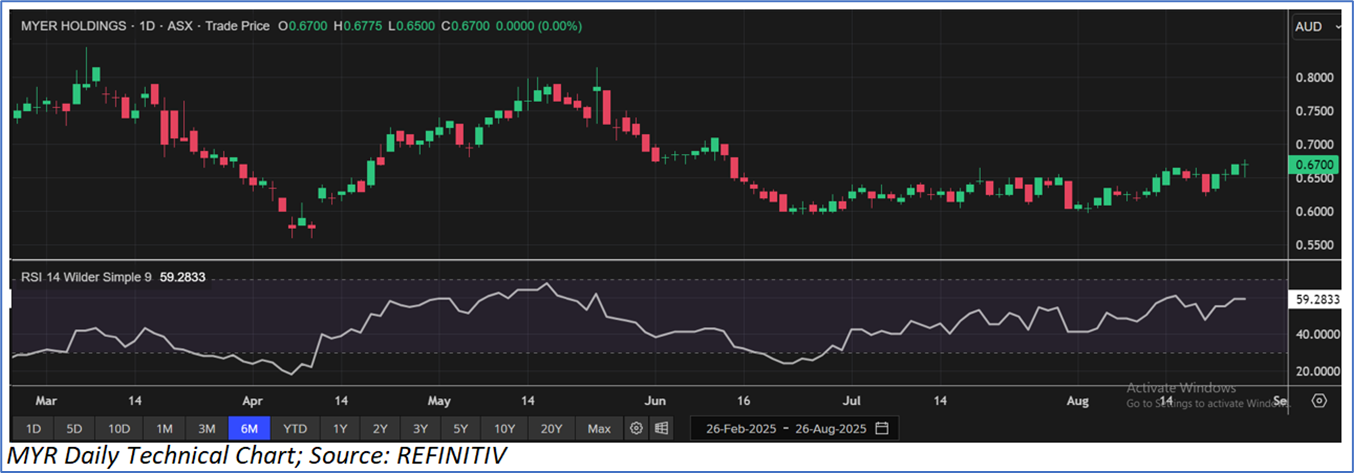Select the 3M time range
The image size is (1354, 473).
click(207, 429)
